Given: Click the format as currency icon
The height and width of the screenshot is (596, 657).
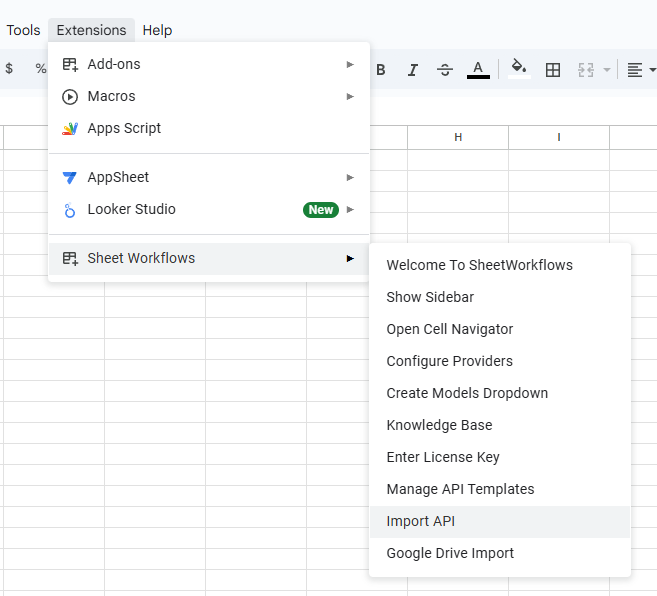Looking at the screenshot, I should [x=9, y=69].
